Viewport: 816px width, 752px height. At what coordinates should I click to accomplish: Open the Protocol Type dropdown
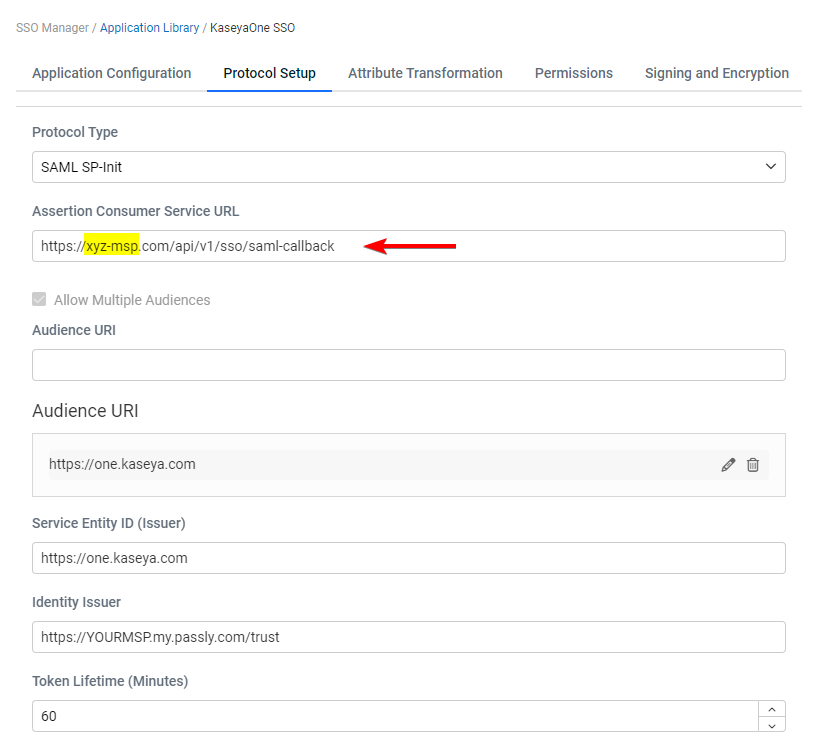[409, 167]
